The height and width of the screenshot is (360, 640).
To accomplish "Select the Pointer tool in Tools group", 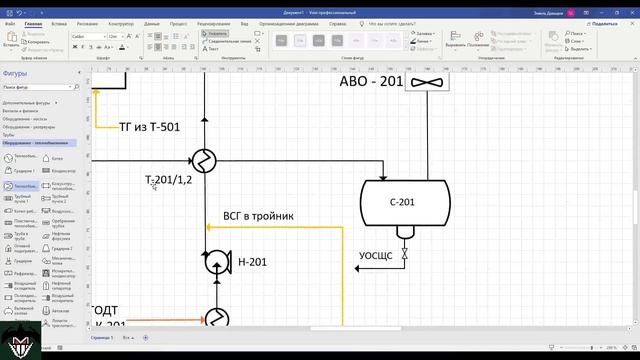I will coord(215,33).
